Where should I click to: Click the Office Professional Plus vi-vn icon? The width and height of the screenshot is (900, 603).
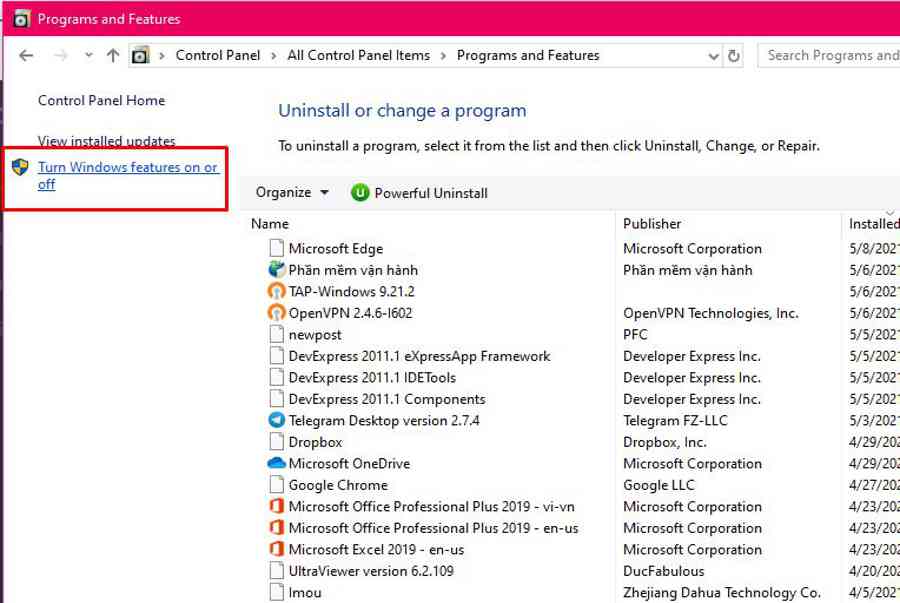(x=277, y=506)
